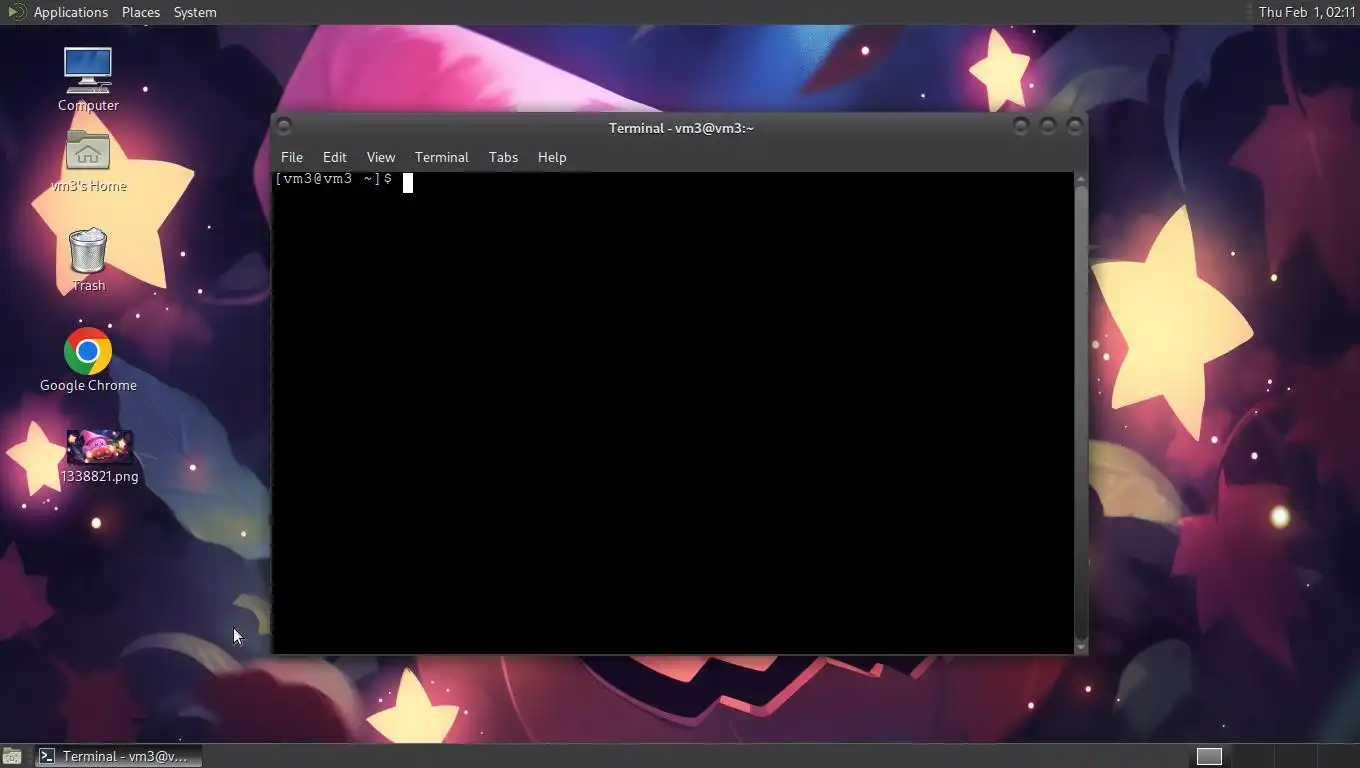Image resolution: width=1360 pixels, height=768 pixels.
Task: Select the Google Chrome desktop icon
Action: 88,359
